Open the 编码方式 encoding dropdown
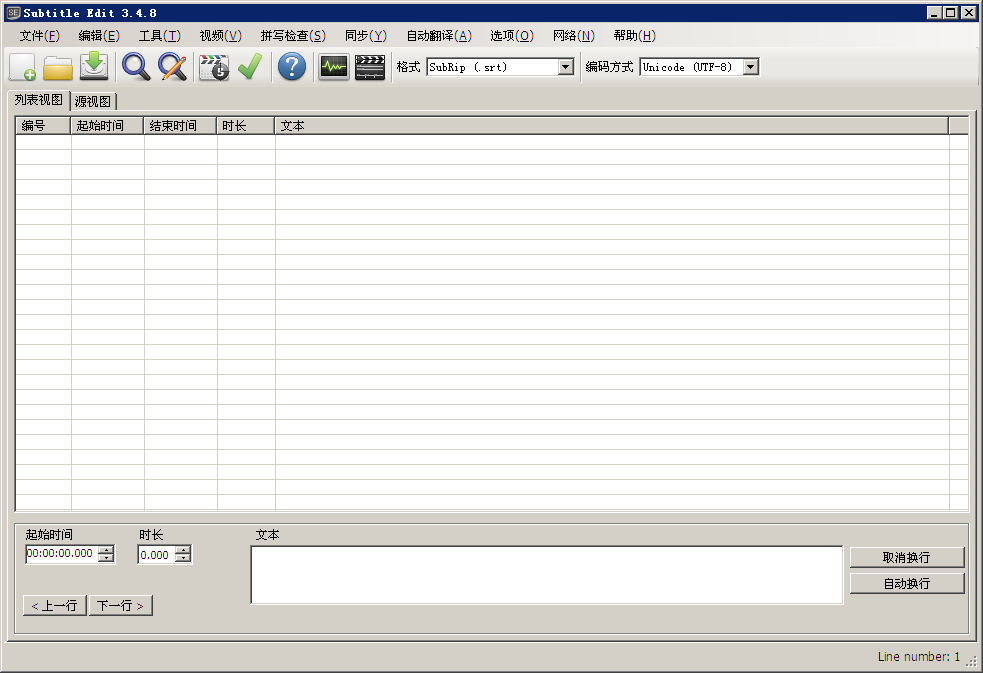The width and height of the screenshot is (983, 673). [750, 67]
